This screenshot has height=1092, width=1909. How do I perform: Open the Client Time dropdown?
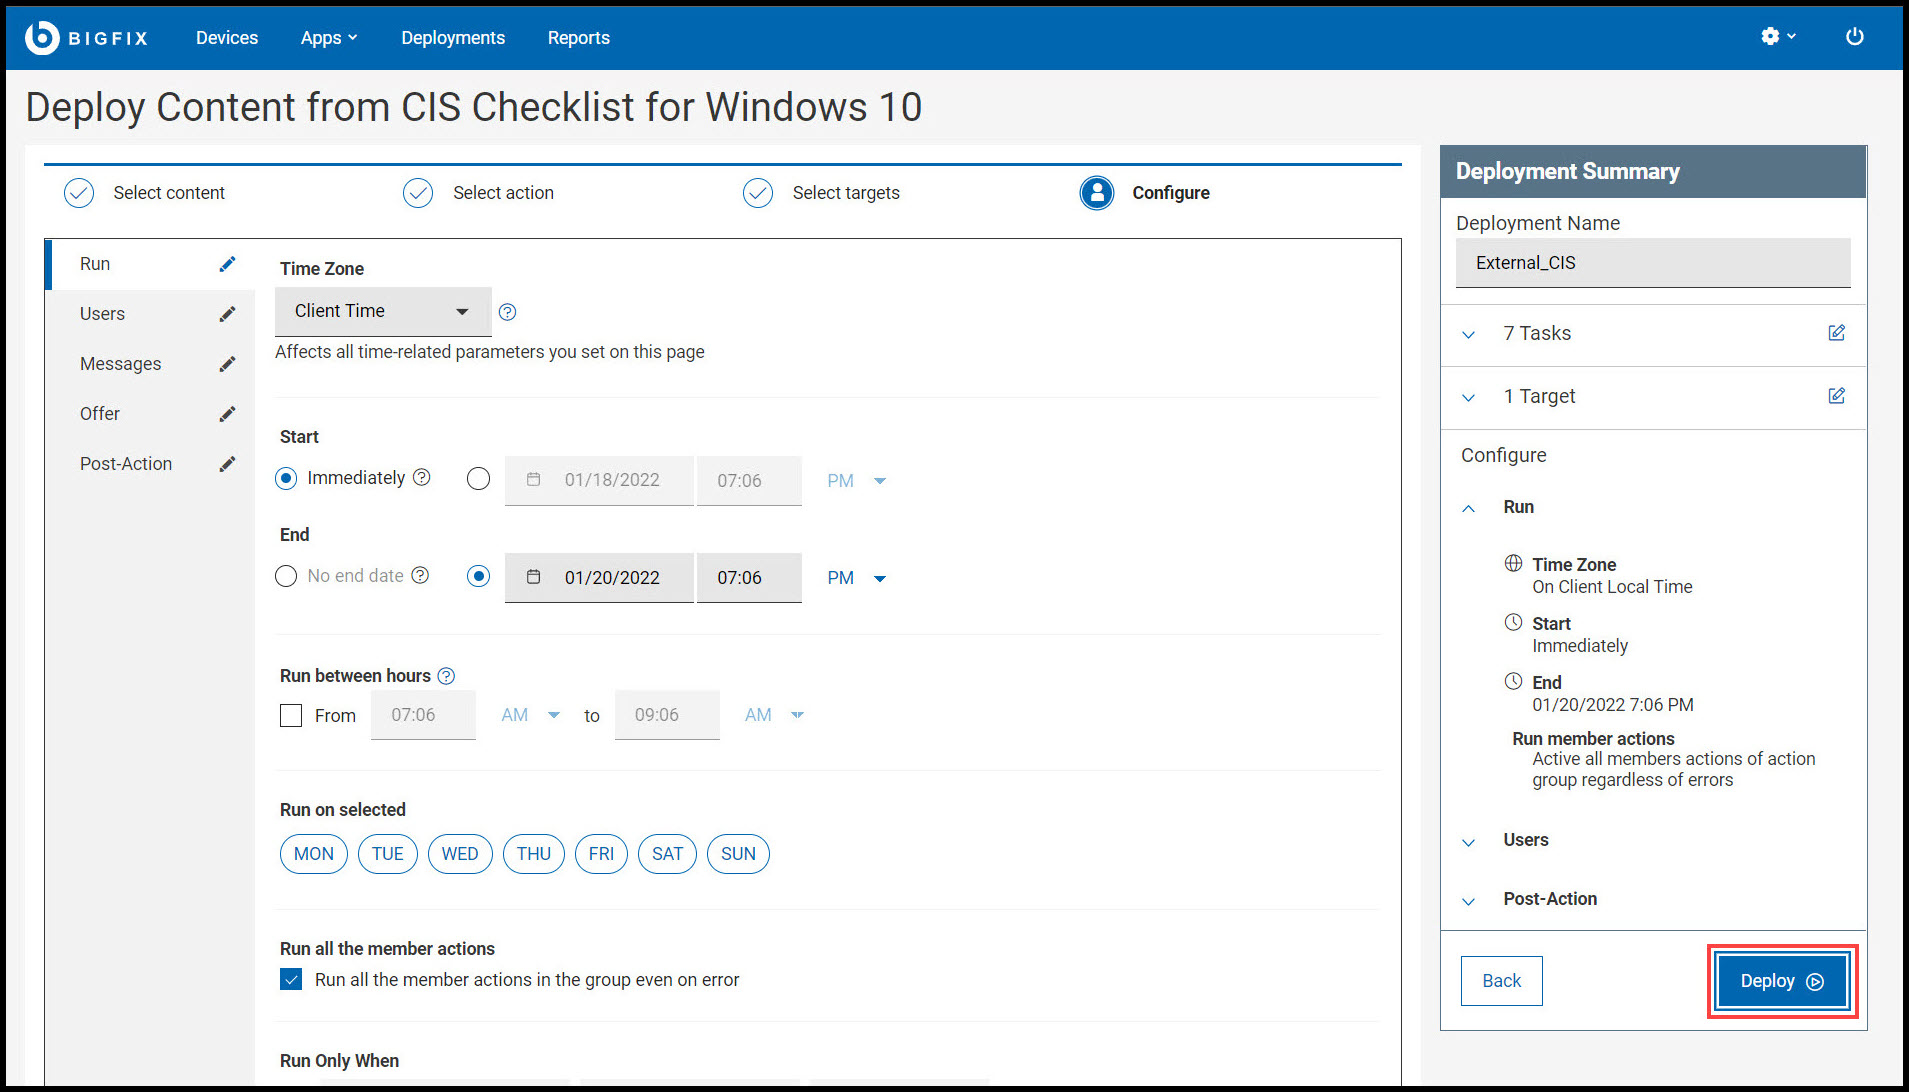382,311
